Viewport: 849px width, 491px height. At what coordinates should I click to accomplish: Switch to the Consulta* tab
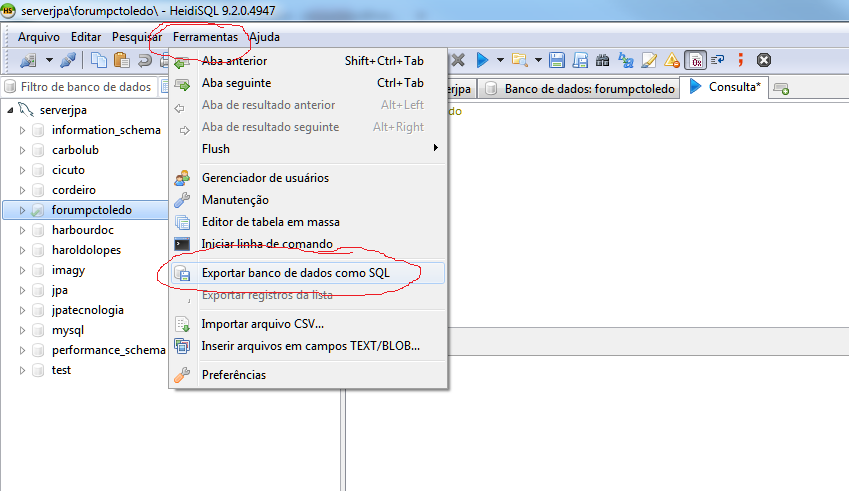point(724,87)
